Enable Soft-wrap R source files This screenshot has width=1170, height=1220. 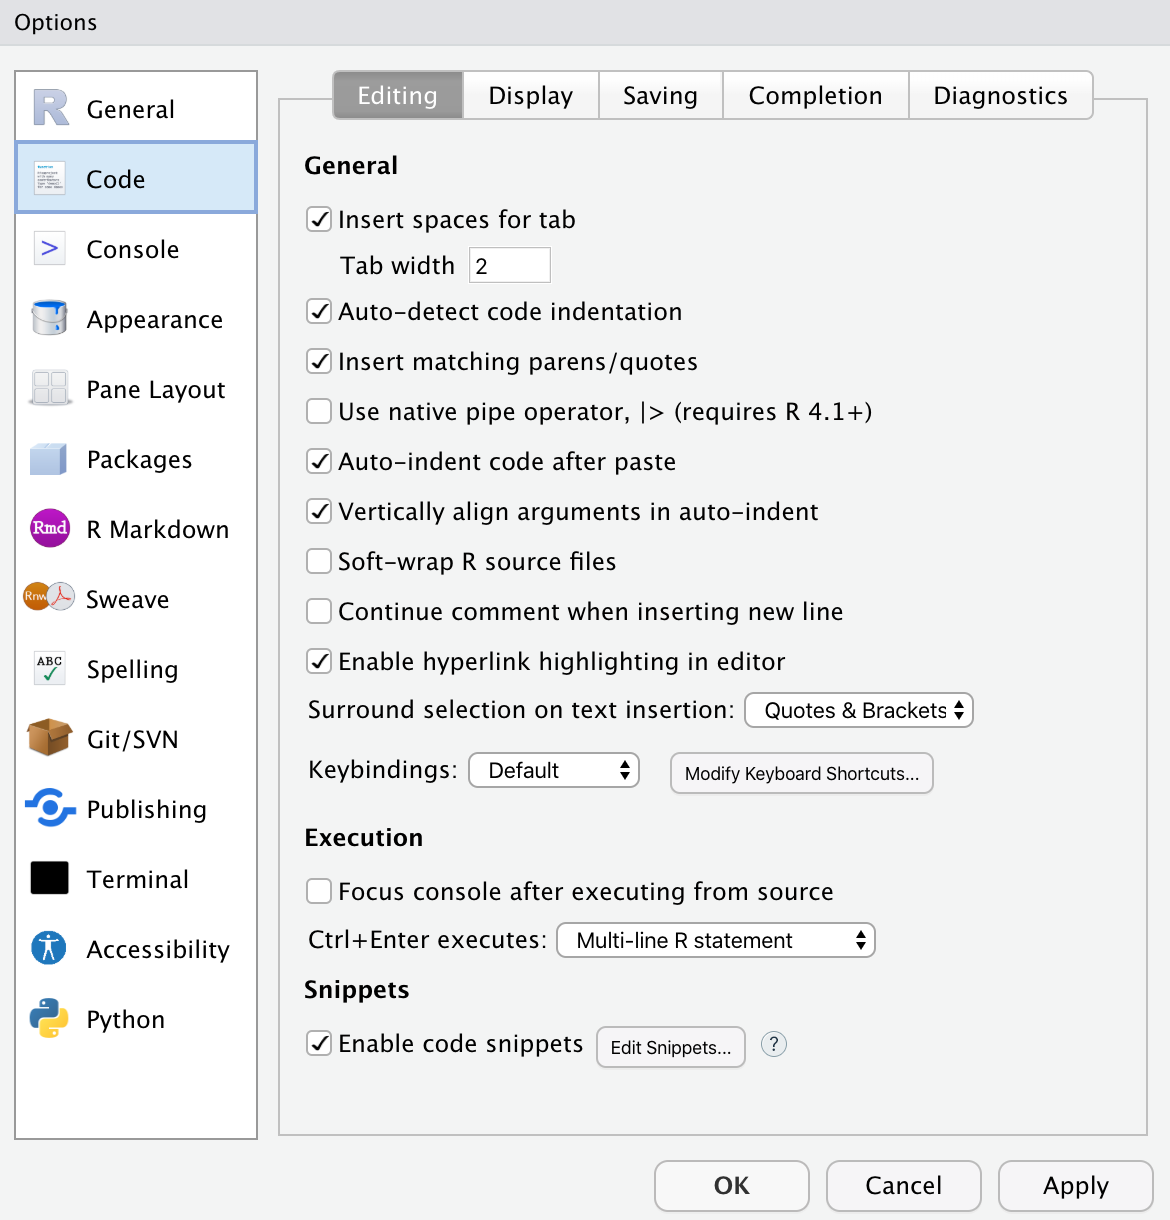click(319, 561)
